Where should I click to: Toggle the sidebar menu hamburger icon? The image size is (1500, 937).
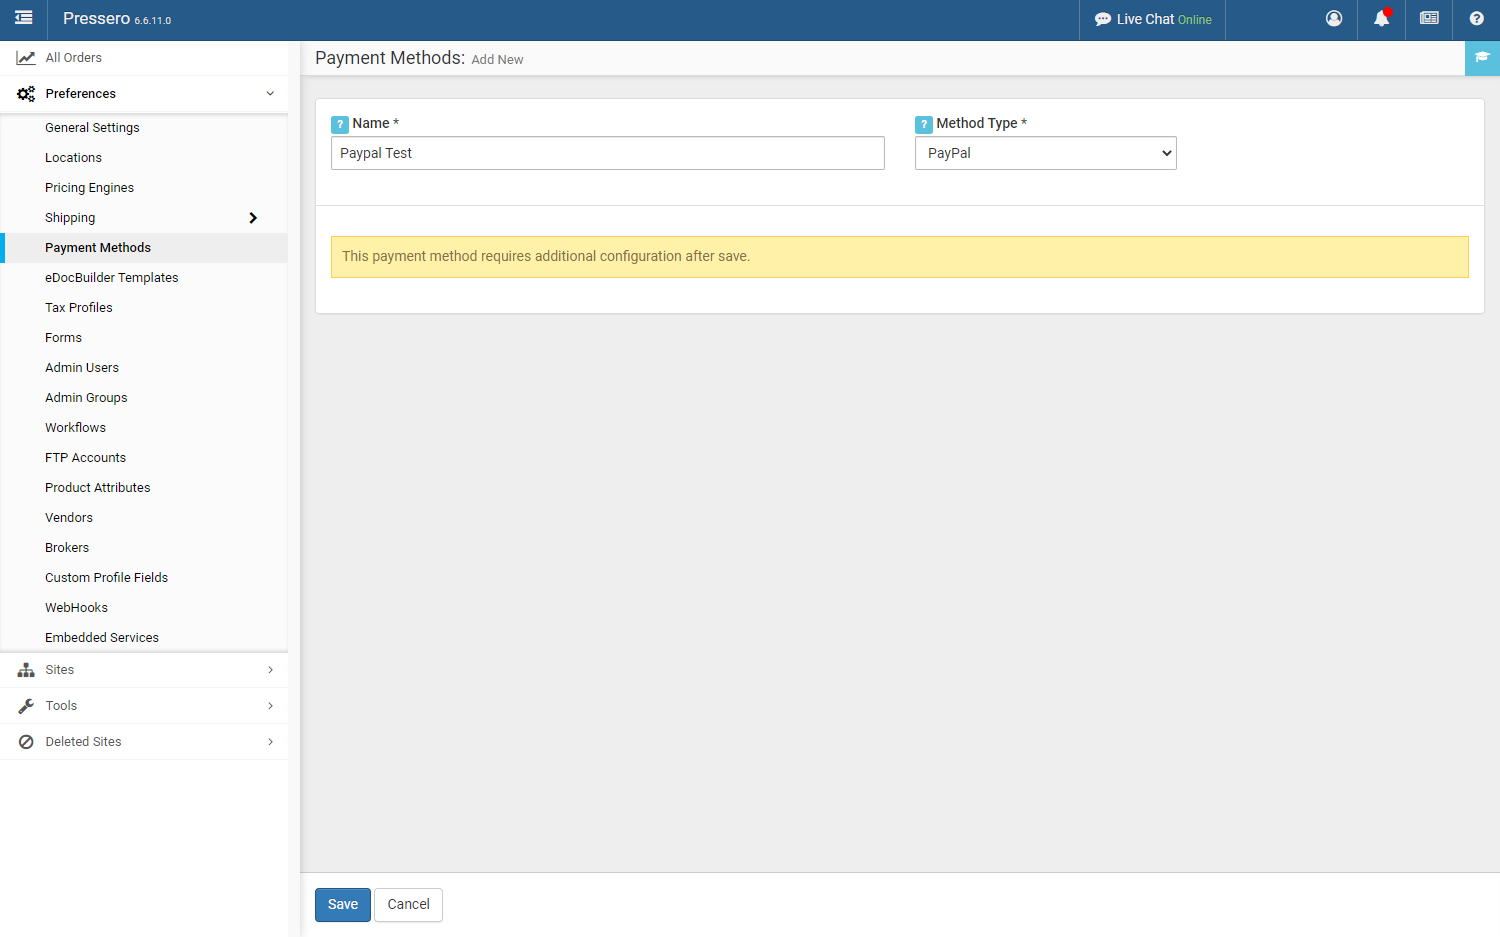(x=24, y=18)
